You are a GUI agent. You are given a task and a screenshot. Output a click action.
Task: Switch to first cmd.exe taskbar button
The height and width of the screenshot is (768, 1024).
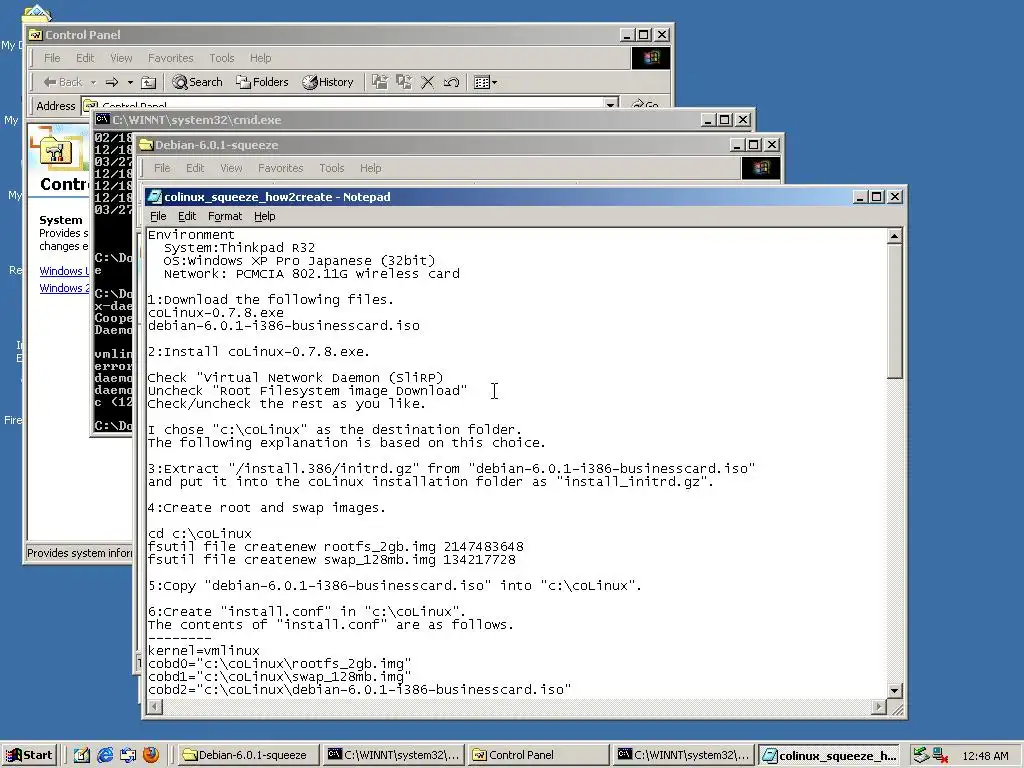394,755
